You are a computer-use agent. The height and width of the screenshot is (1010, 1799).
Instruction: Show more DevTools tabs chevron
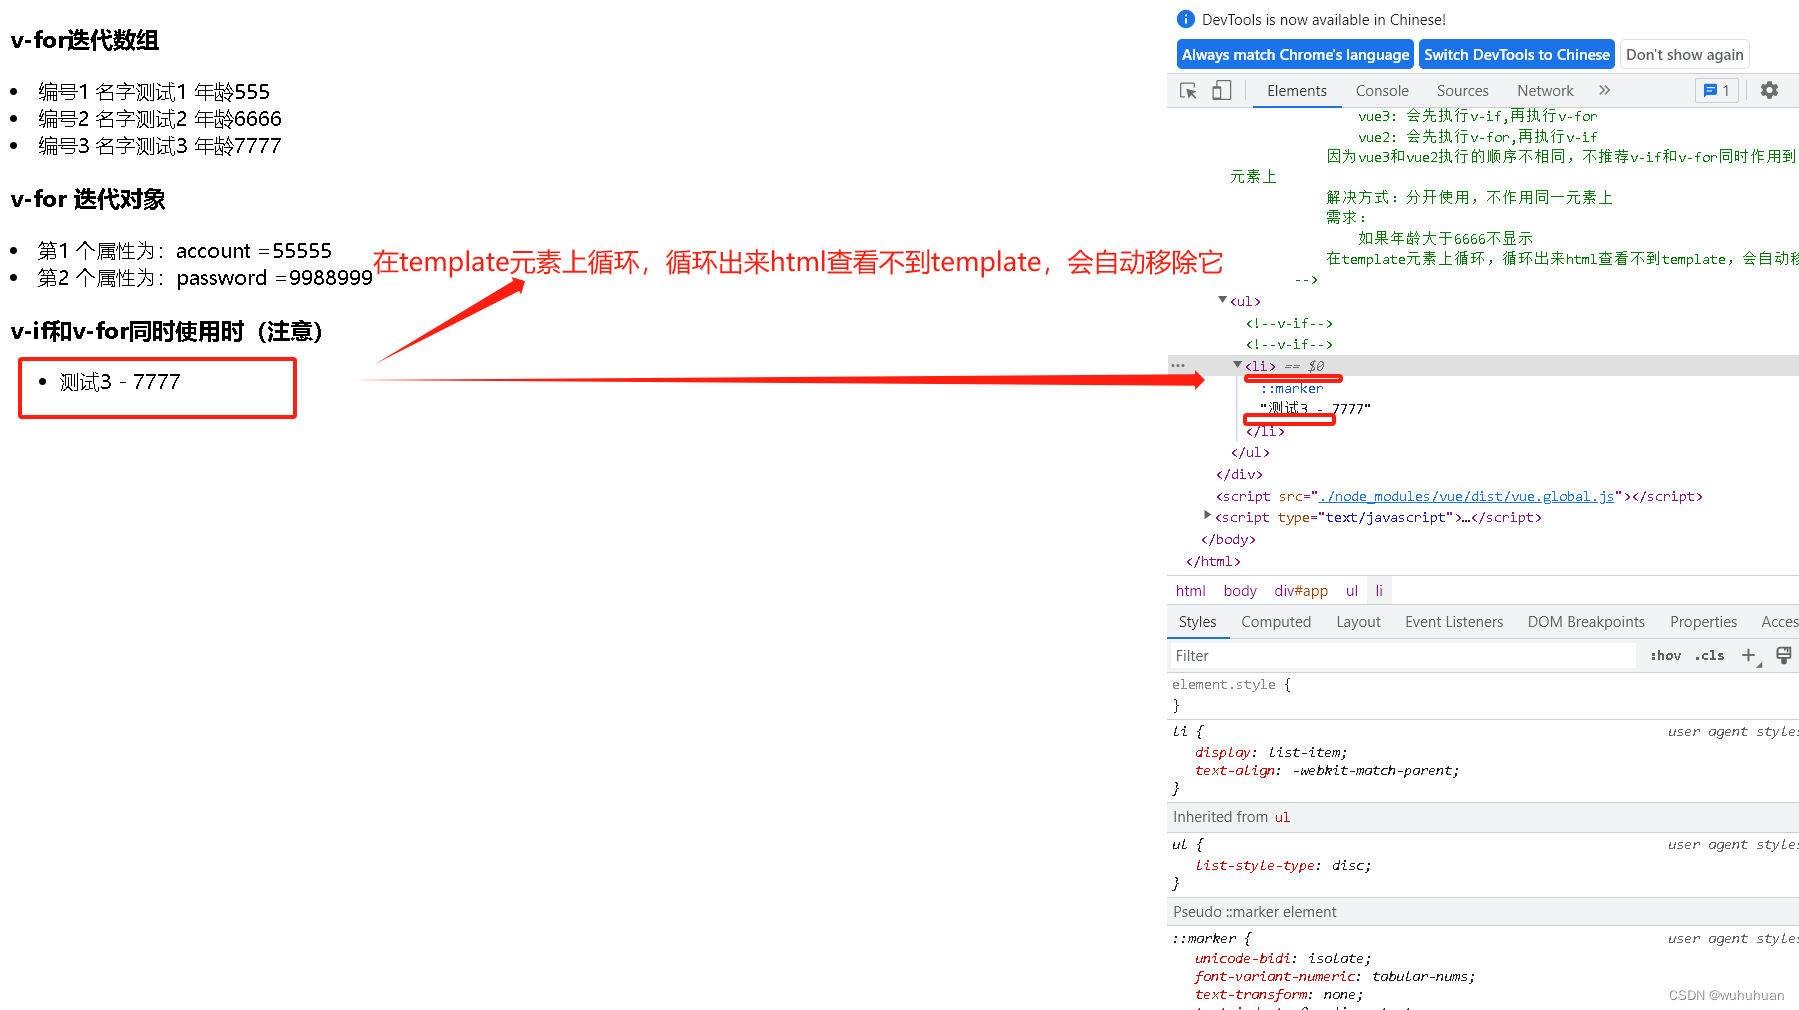[1605, 90]
